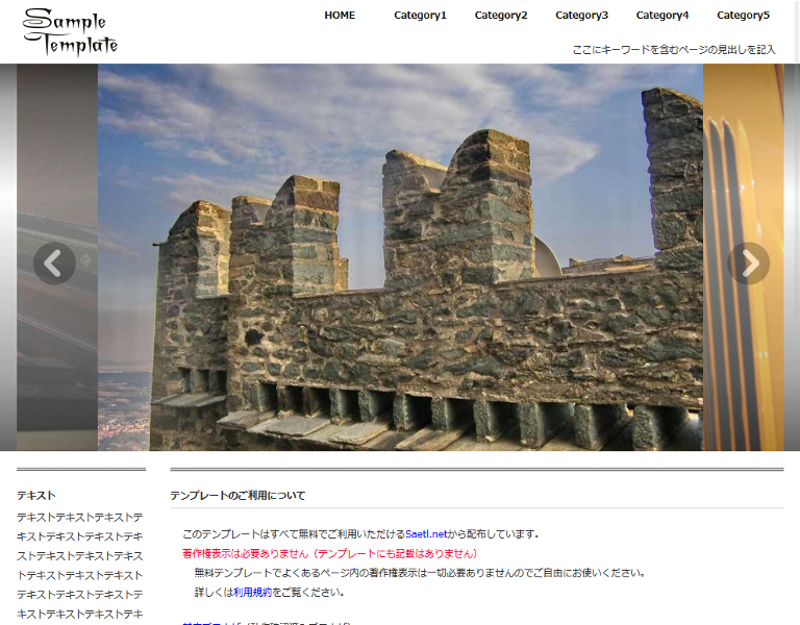This screenshot has width=800, height=625.
Task: Click Category5 in the header navigation
Action: click(x=743, y=15)
